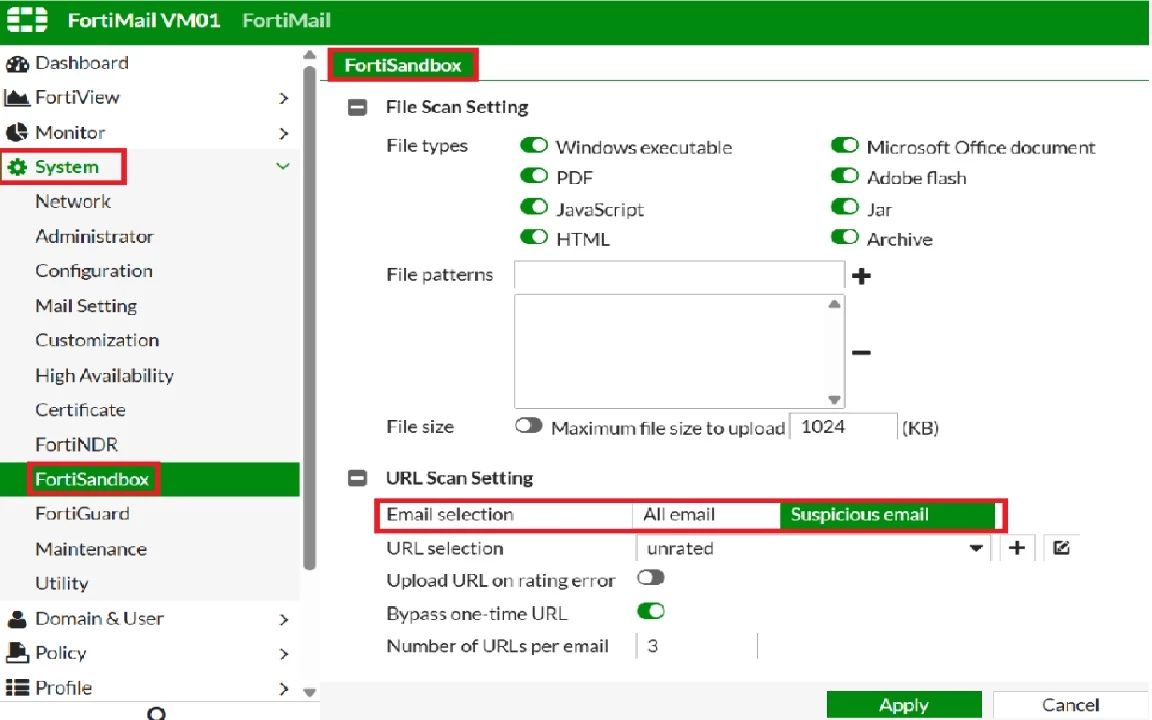
Task: Collapse URL Scan Setting section
Action: tap(357, 478)
